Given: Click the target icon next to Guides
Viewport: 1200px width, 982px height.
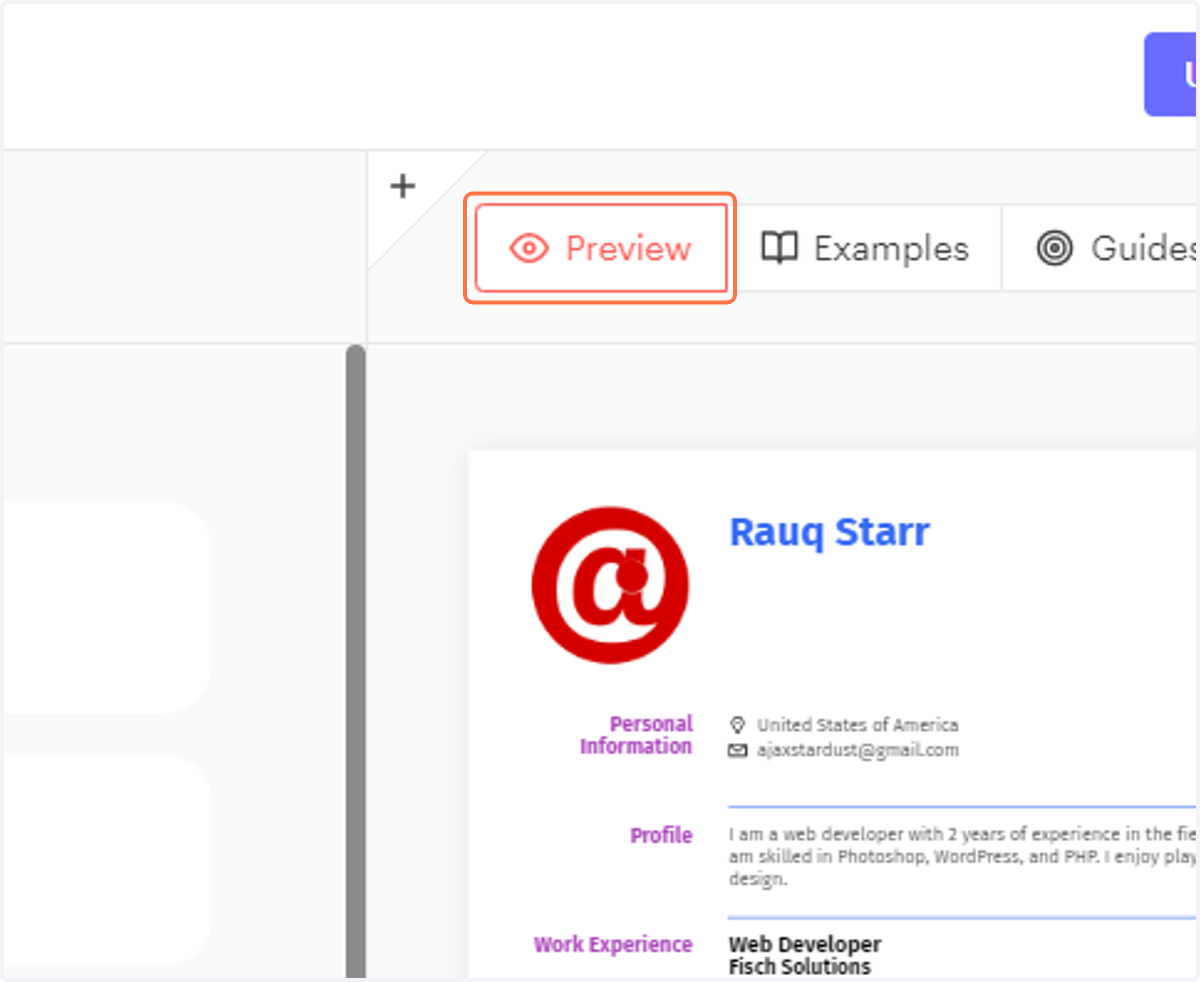Looking at the screenshot, I should [1054, 248].
